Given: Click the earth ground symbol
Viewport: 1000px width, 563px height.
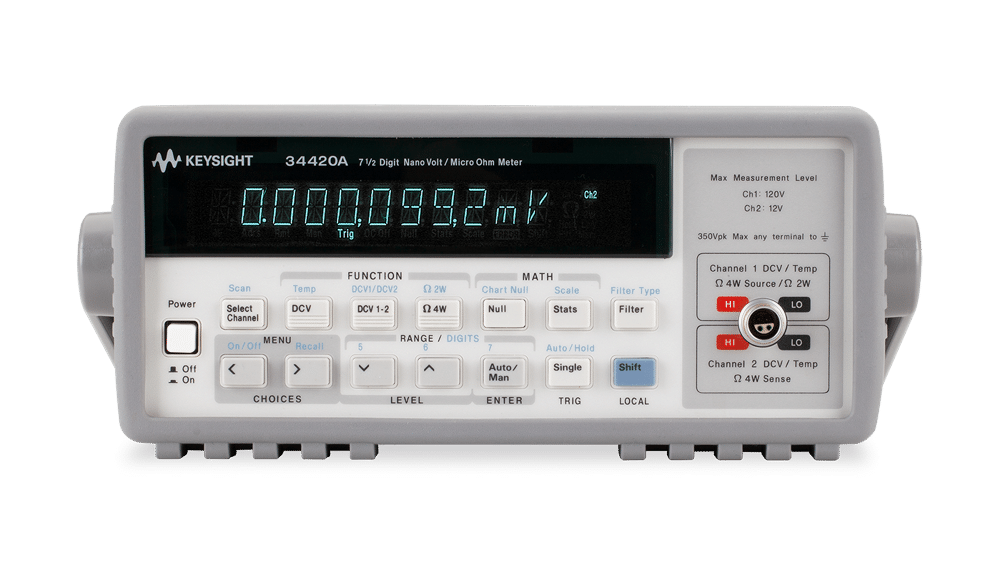Looking at the screenshot, I should [x=825, y=237].
